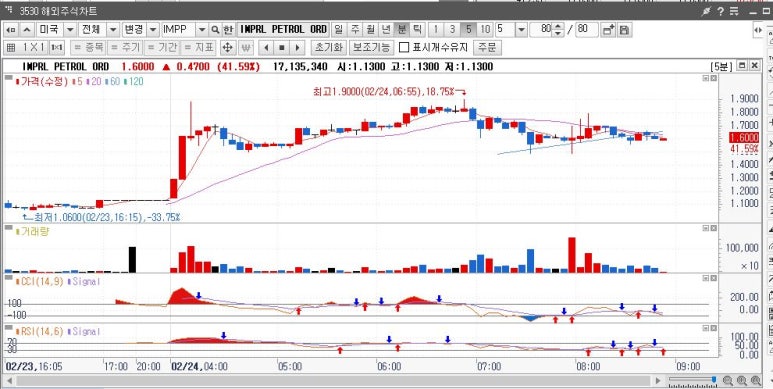Click the small 1x1 layout icon
The height and width of the screenshot is (389, 773).
click(57, 48)
